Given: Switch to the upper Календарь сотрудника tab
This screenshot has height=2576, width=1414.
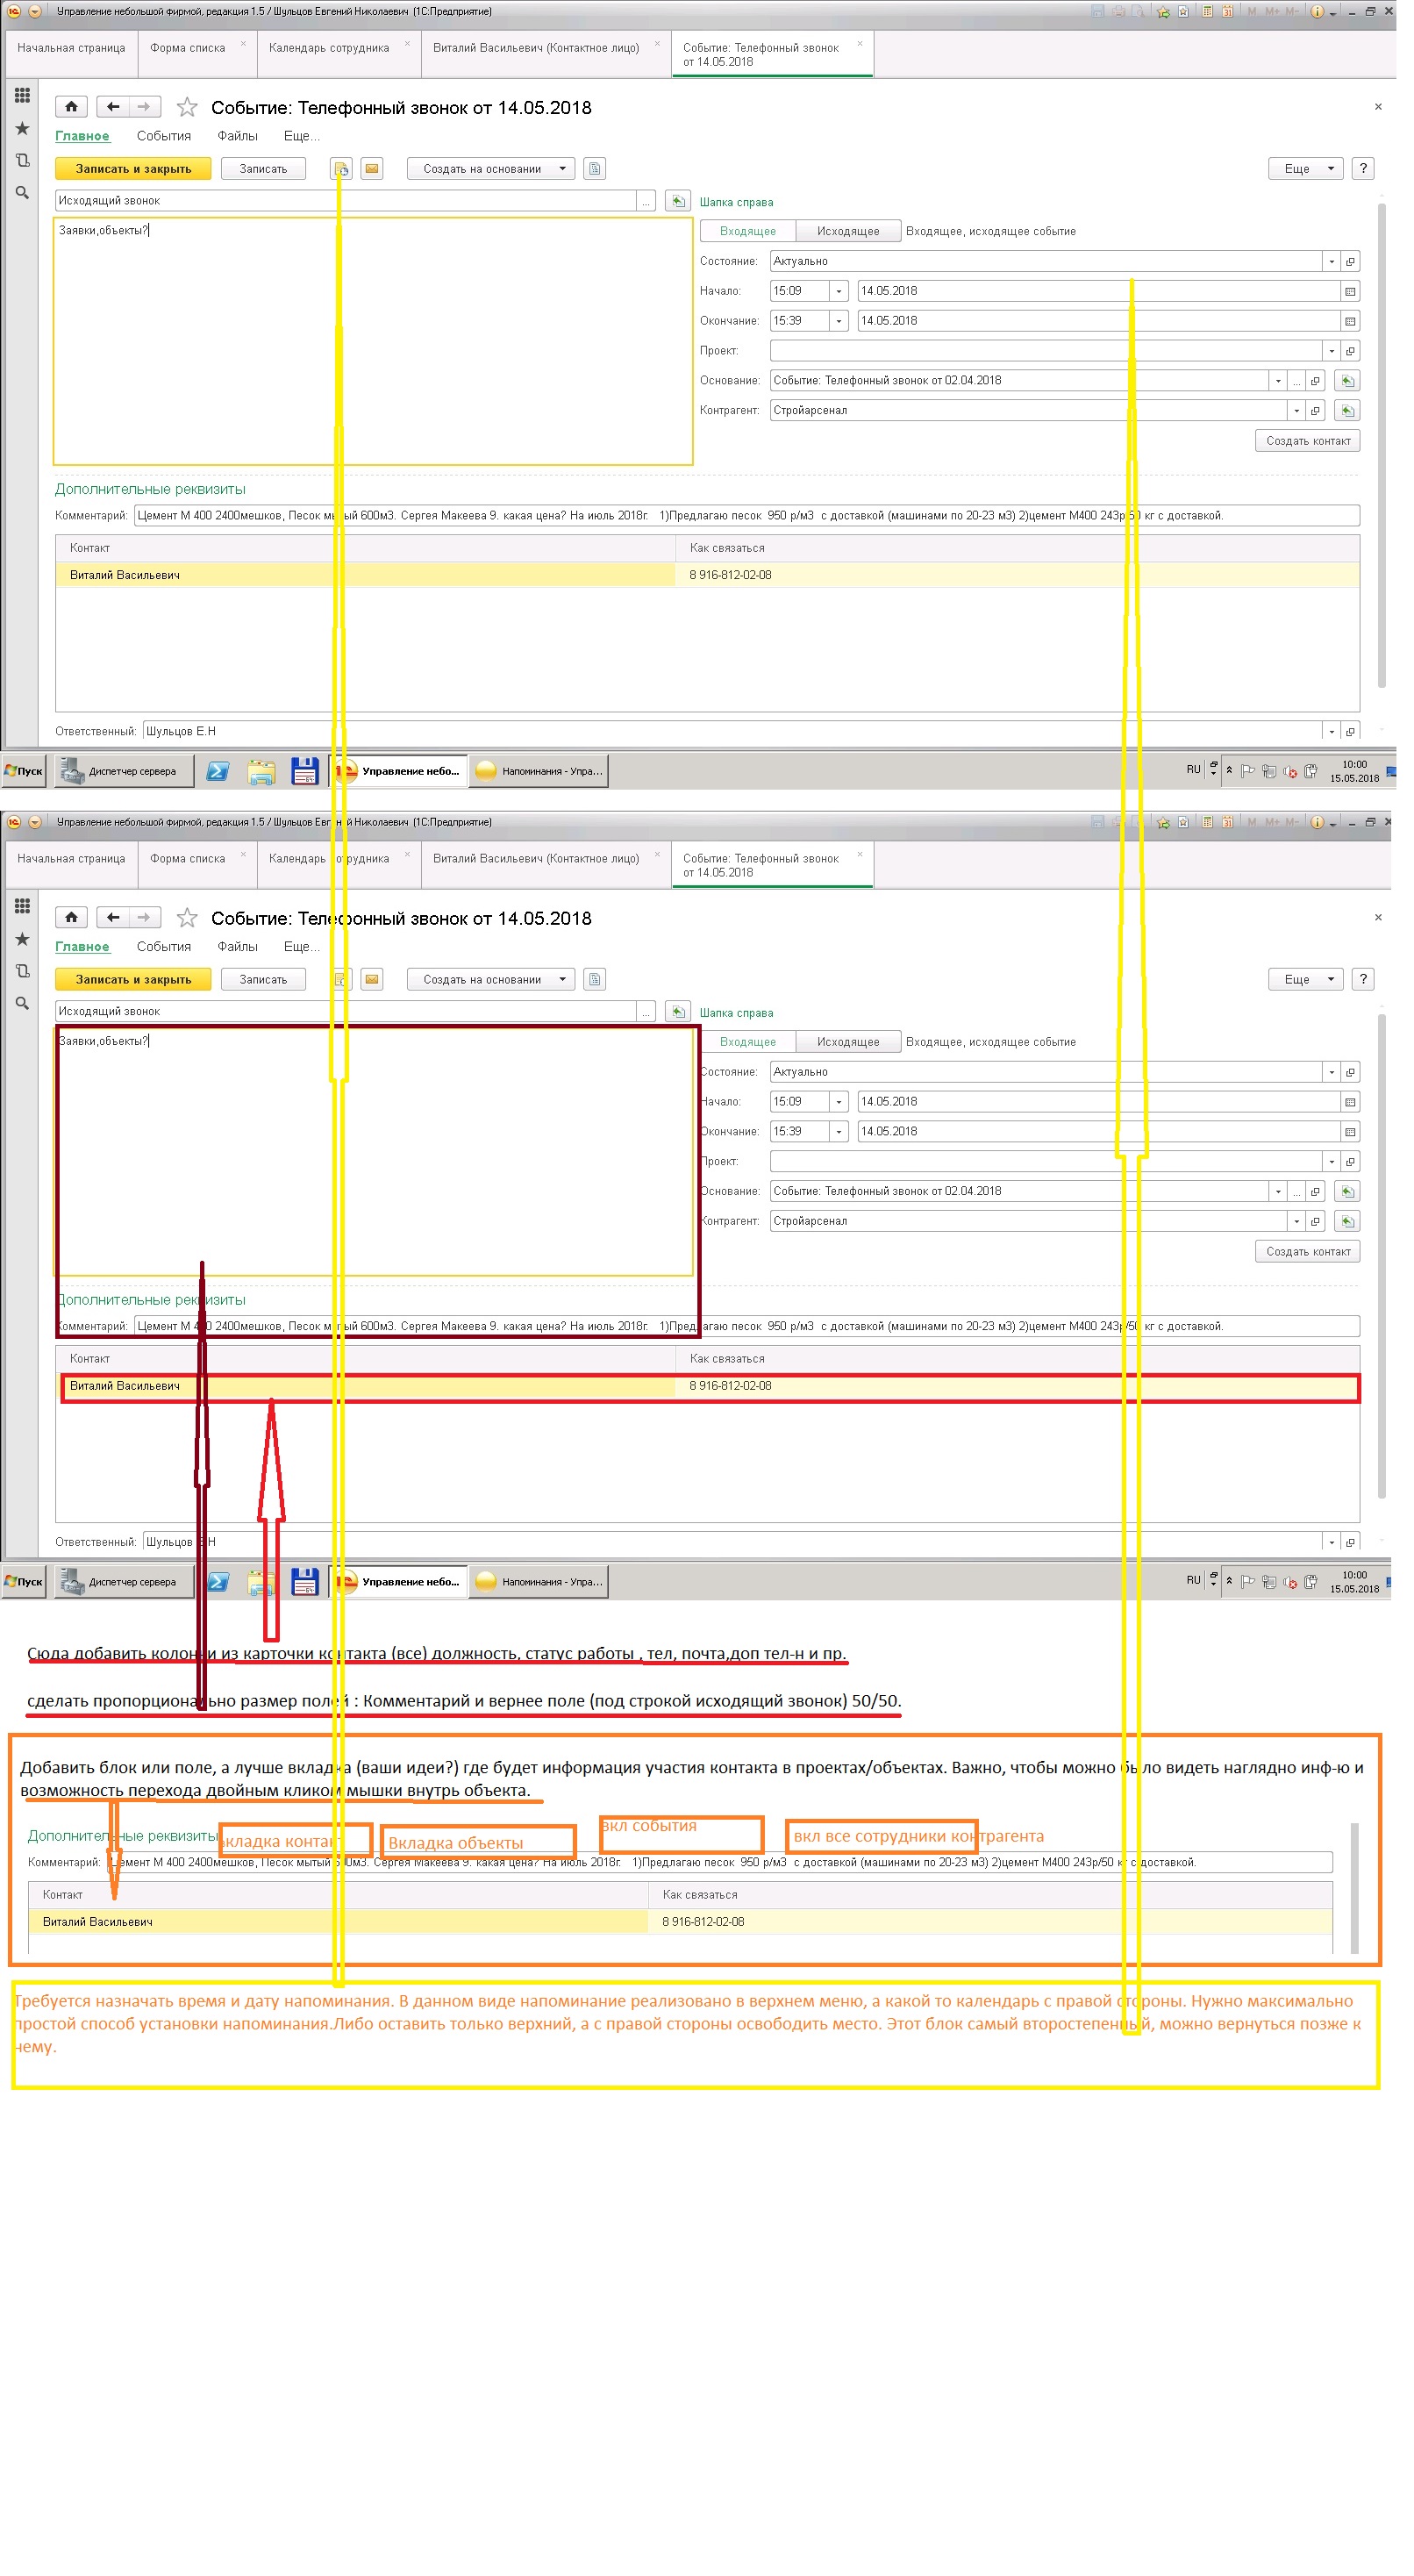Looking at the screenshot, I should (329, 48).
